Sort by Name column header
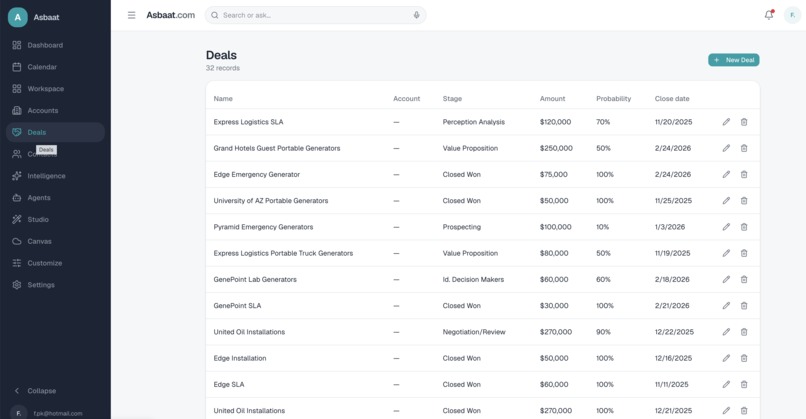Image resolution: width=806 pixels, height=419 pixels. [x=223, y=99]
